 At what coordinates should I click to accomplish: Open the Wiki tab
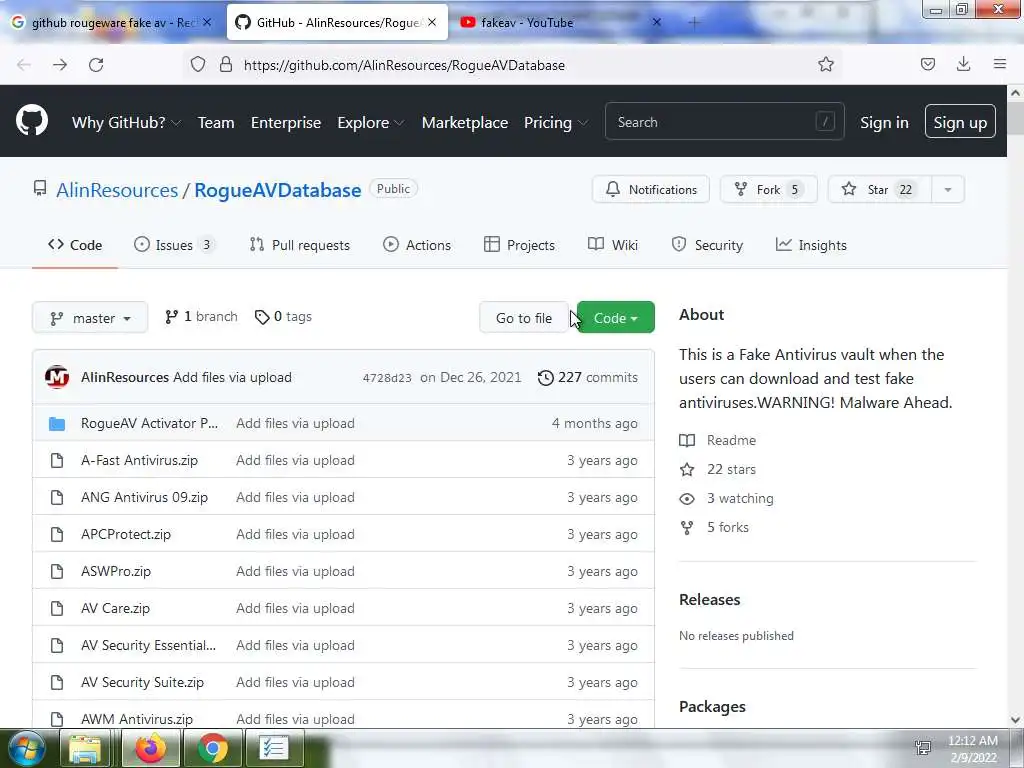[x=613, y=245]
